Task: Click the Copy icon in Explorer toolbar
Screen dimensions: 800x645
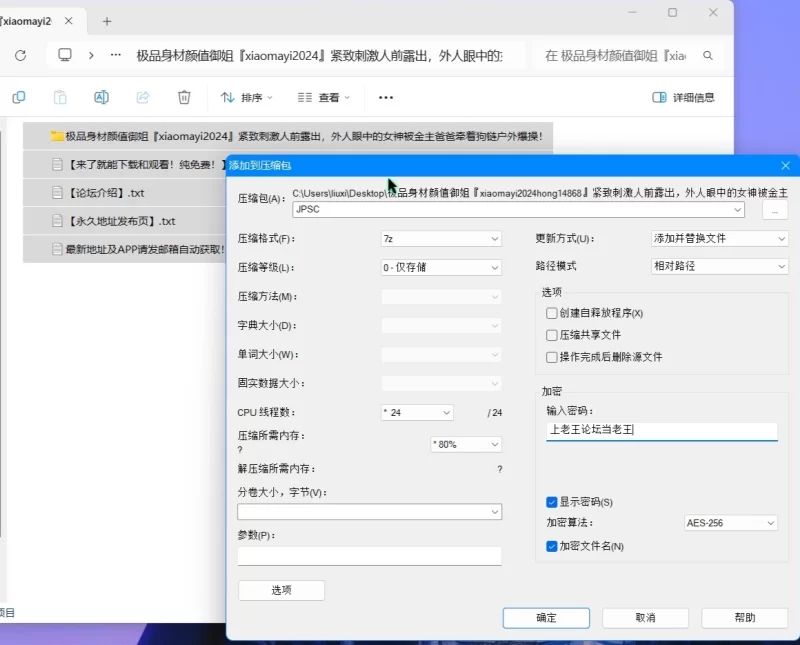Action: 19,97
